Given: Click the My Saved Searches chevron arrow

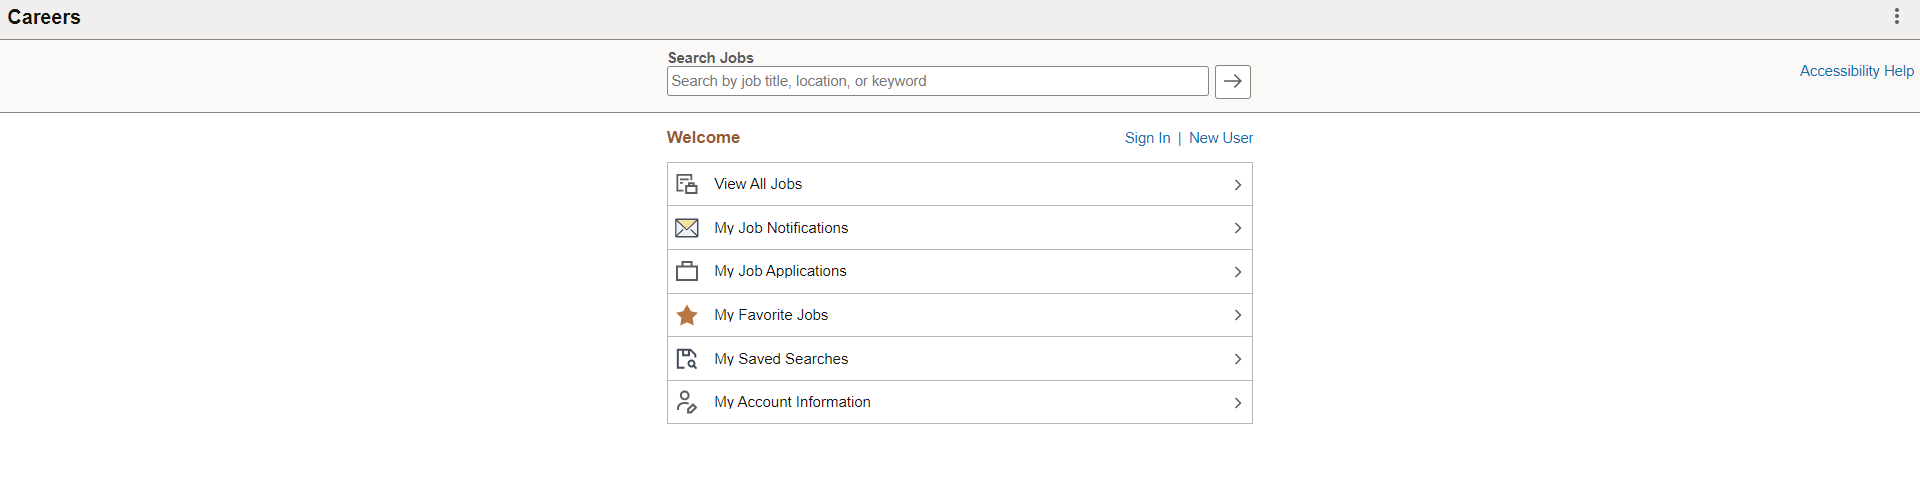Looking at the screenshot, I should [1238, 359].
